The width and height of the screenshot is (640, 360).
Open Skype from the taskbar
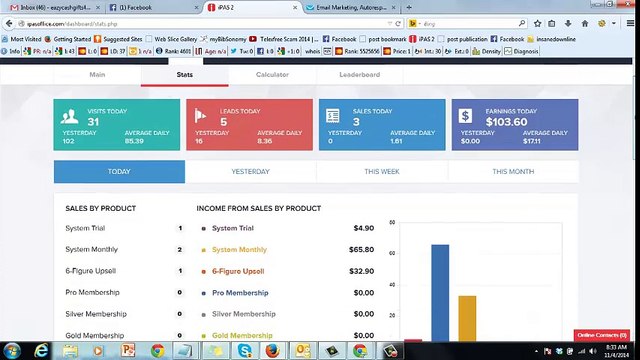click(244, 351)
